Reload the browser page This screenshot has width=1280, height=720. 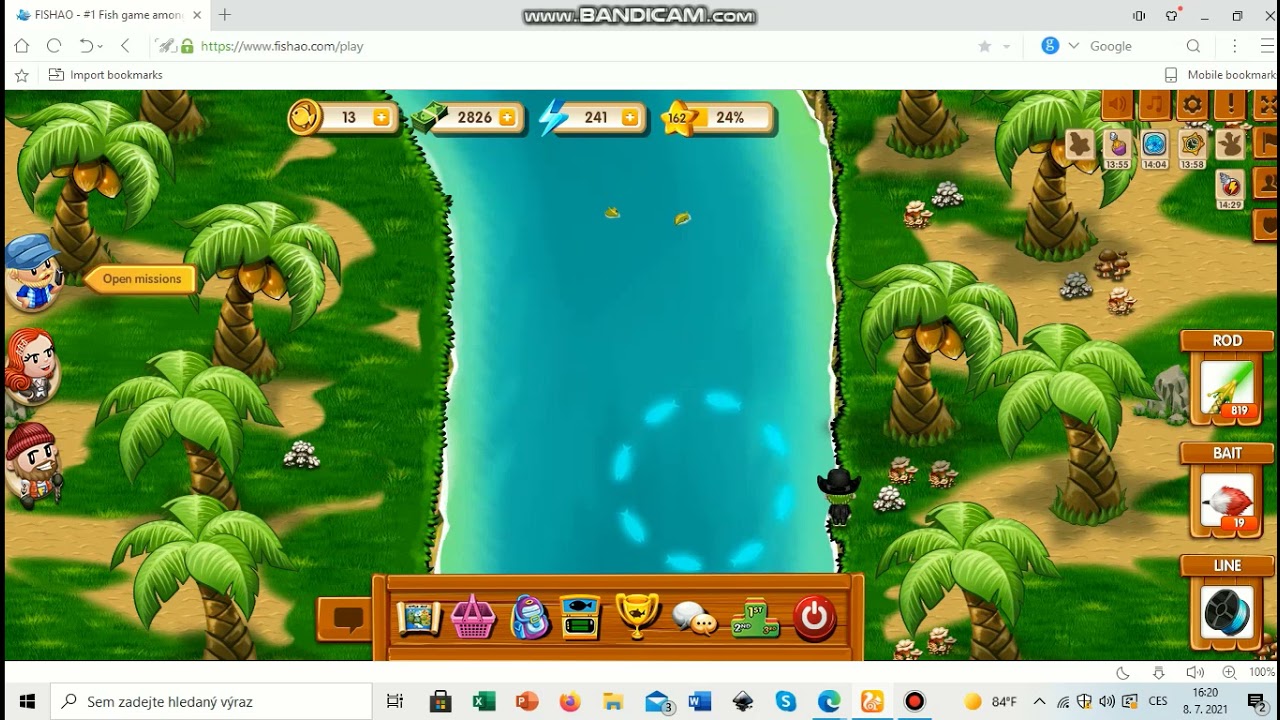point(54,46)
